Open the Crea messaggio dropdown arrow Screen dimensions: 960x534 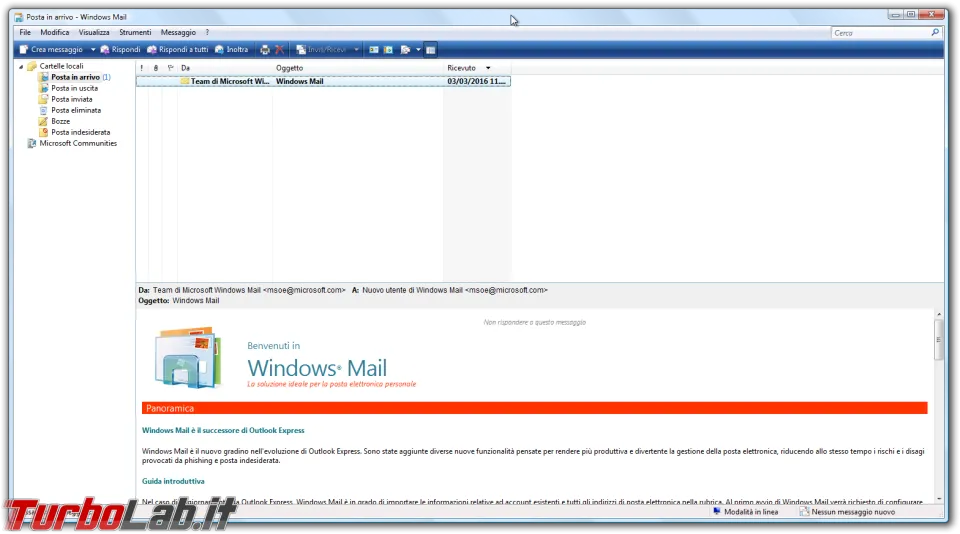point(93,50)
